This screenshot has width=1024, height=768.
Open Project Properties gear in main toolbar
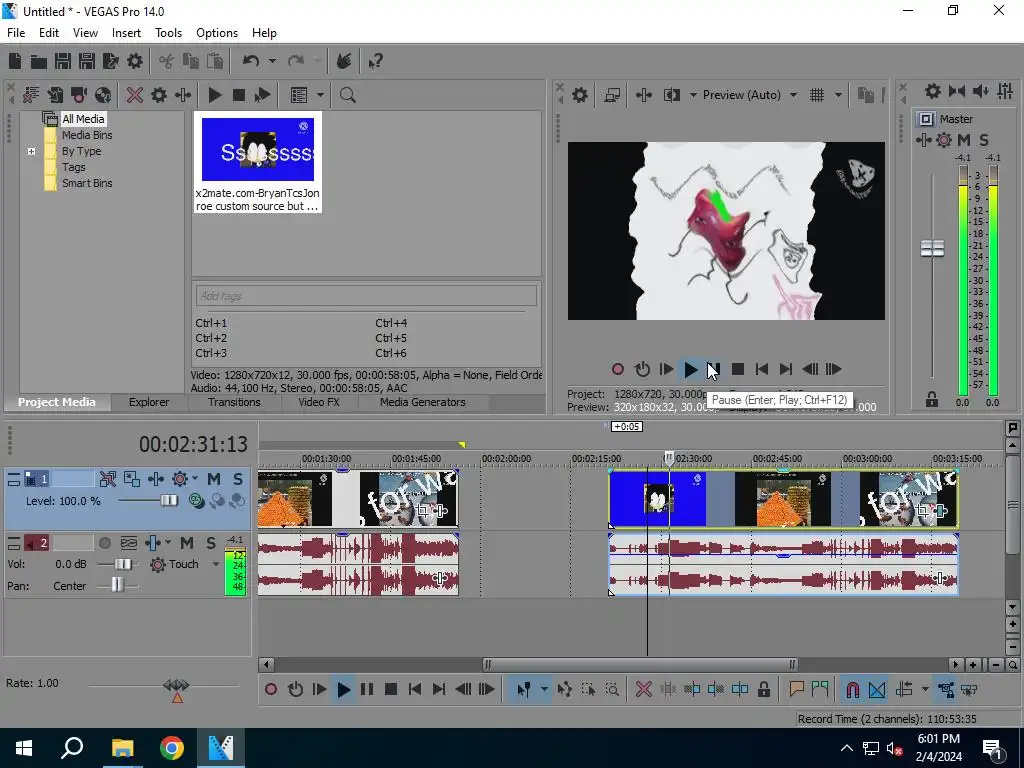pos(135,61)
